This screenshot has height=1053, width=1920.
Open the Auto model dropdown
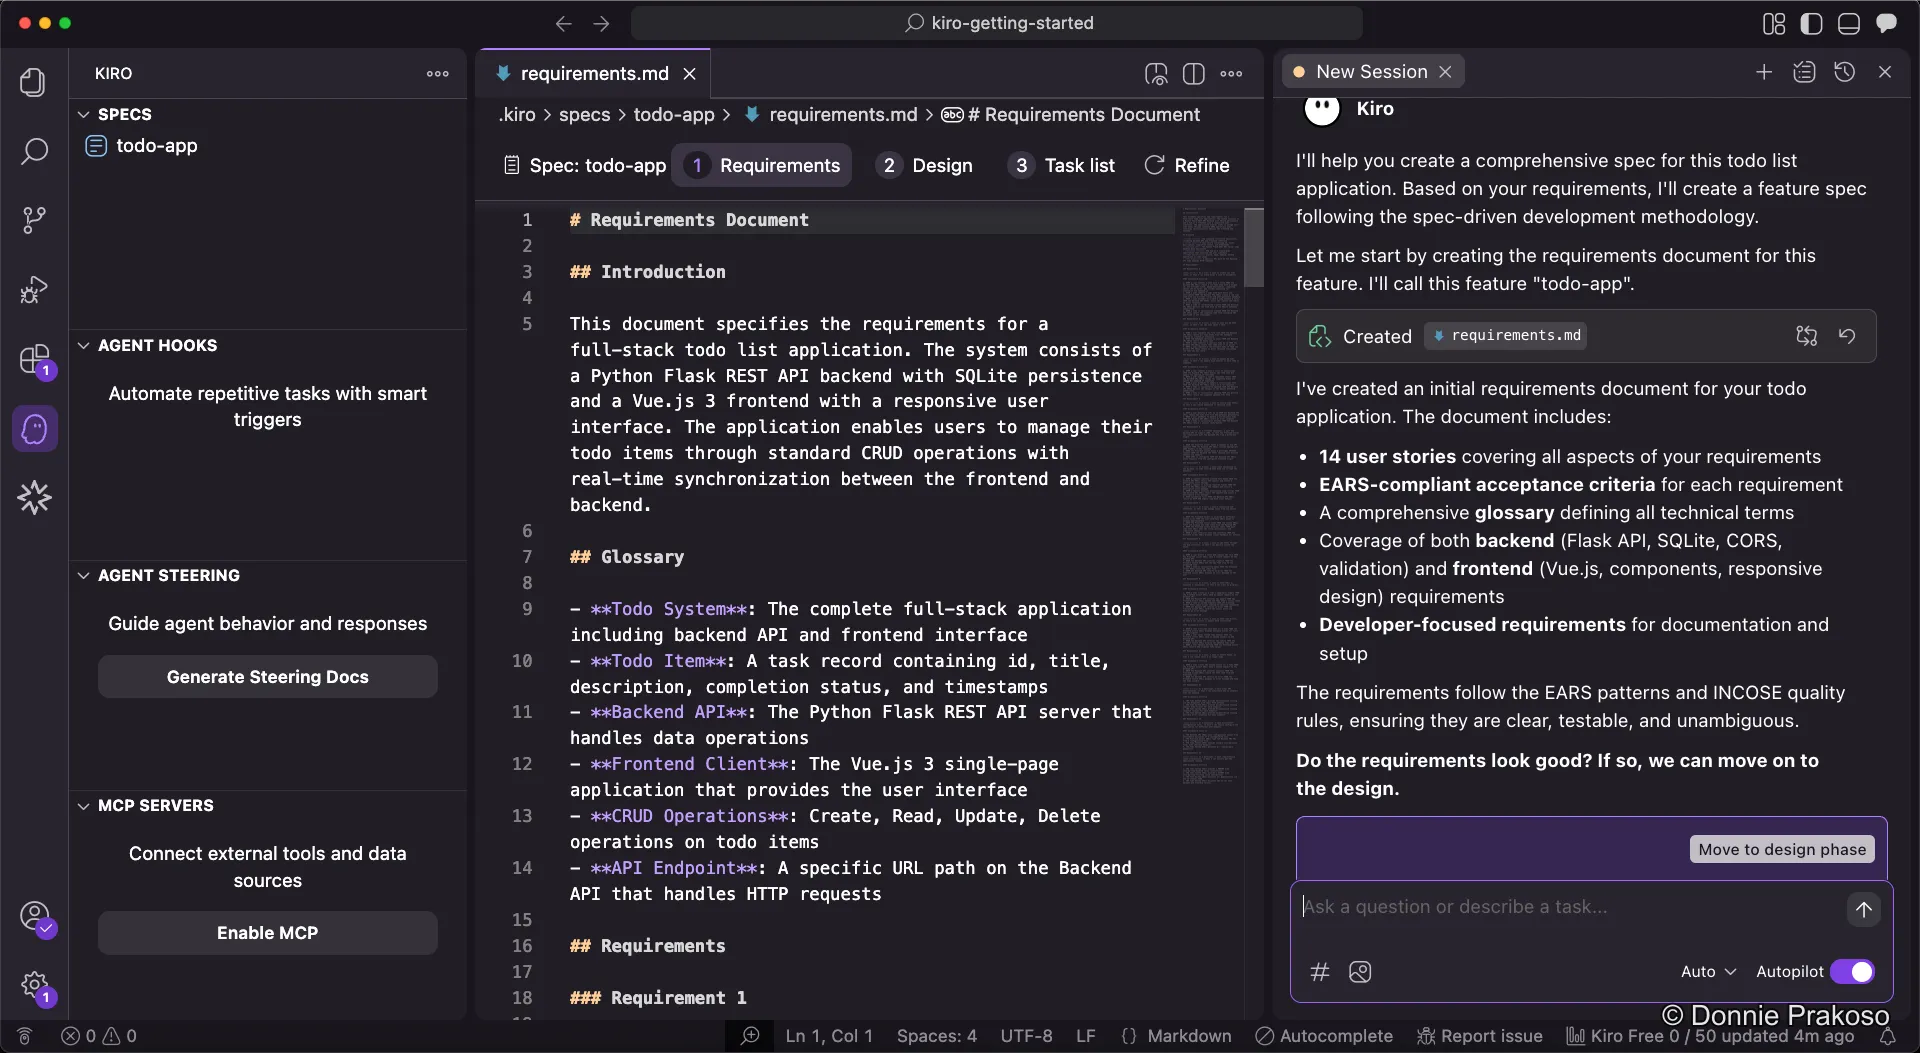(x=1708, y=972)
